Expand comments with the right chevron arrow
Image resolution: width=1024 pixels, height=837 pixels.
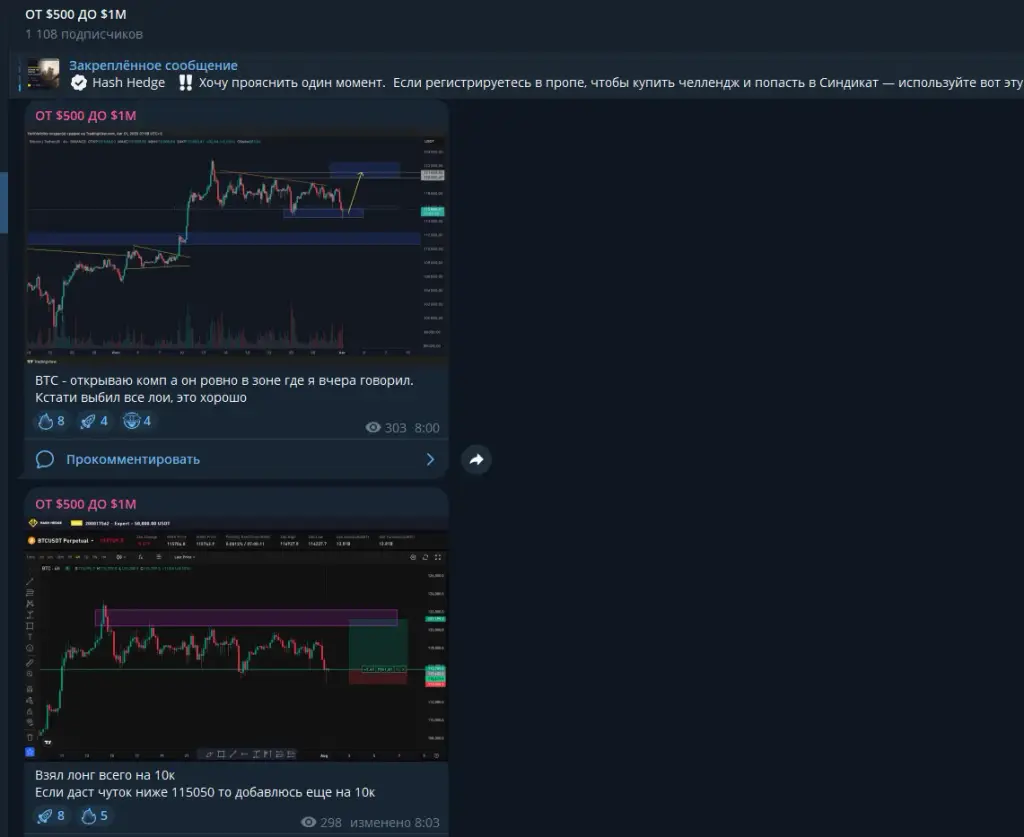click(x=430, y=460)
